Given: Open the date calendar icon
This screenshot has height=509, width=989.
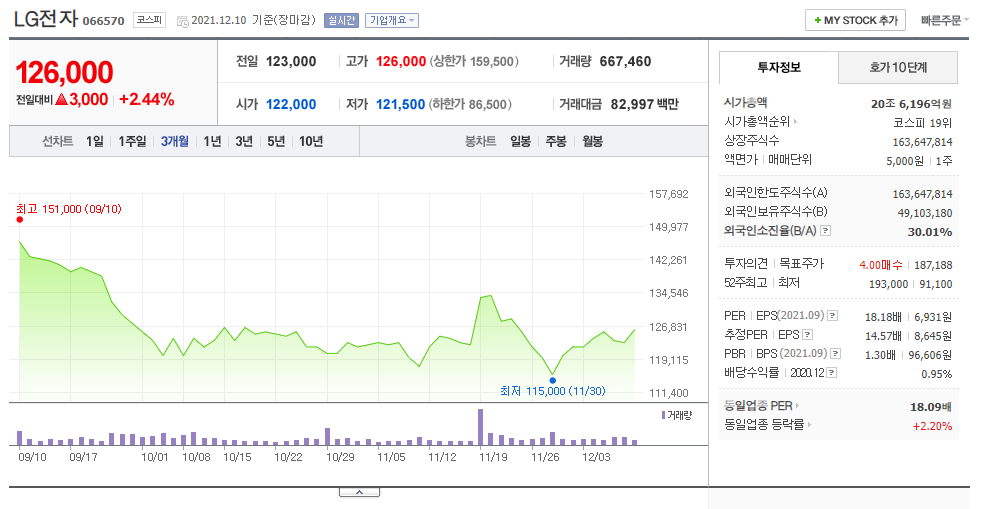Looking at the screenshot, I should pos(182,21).
